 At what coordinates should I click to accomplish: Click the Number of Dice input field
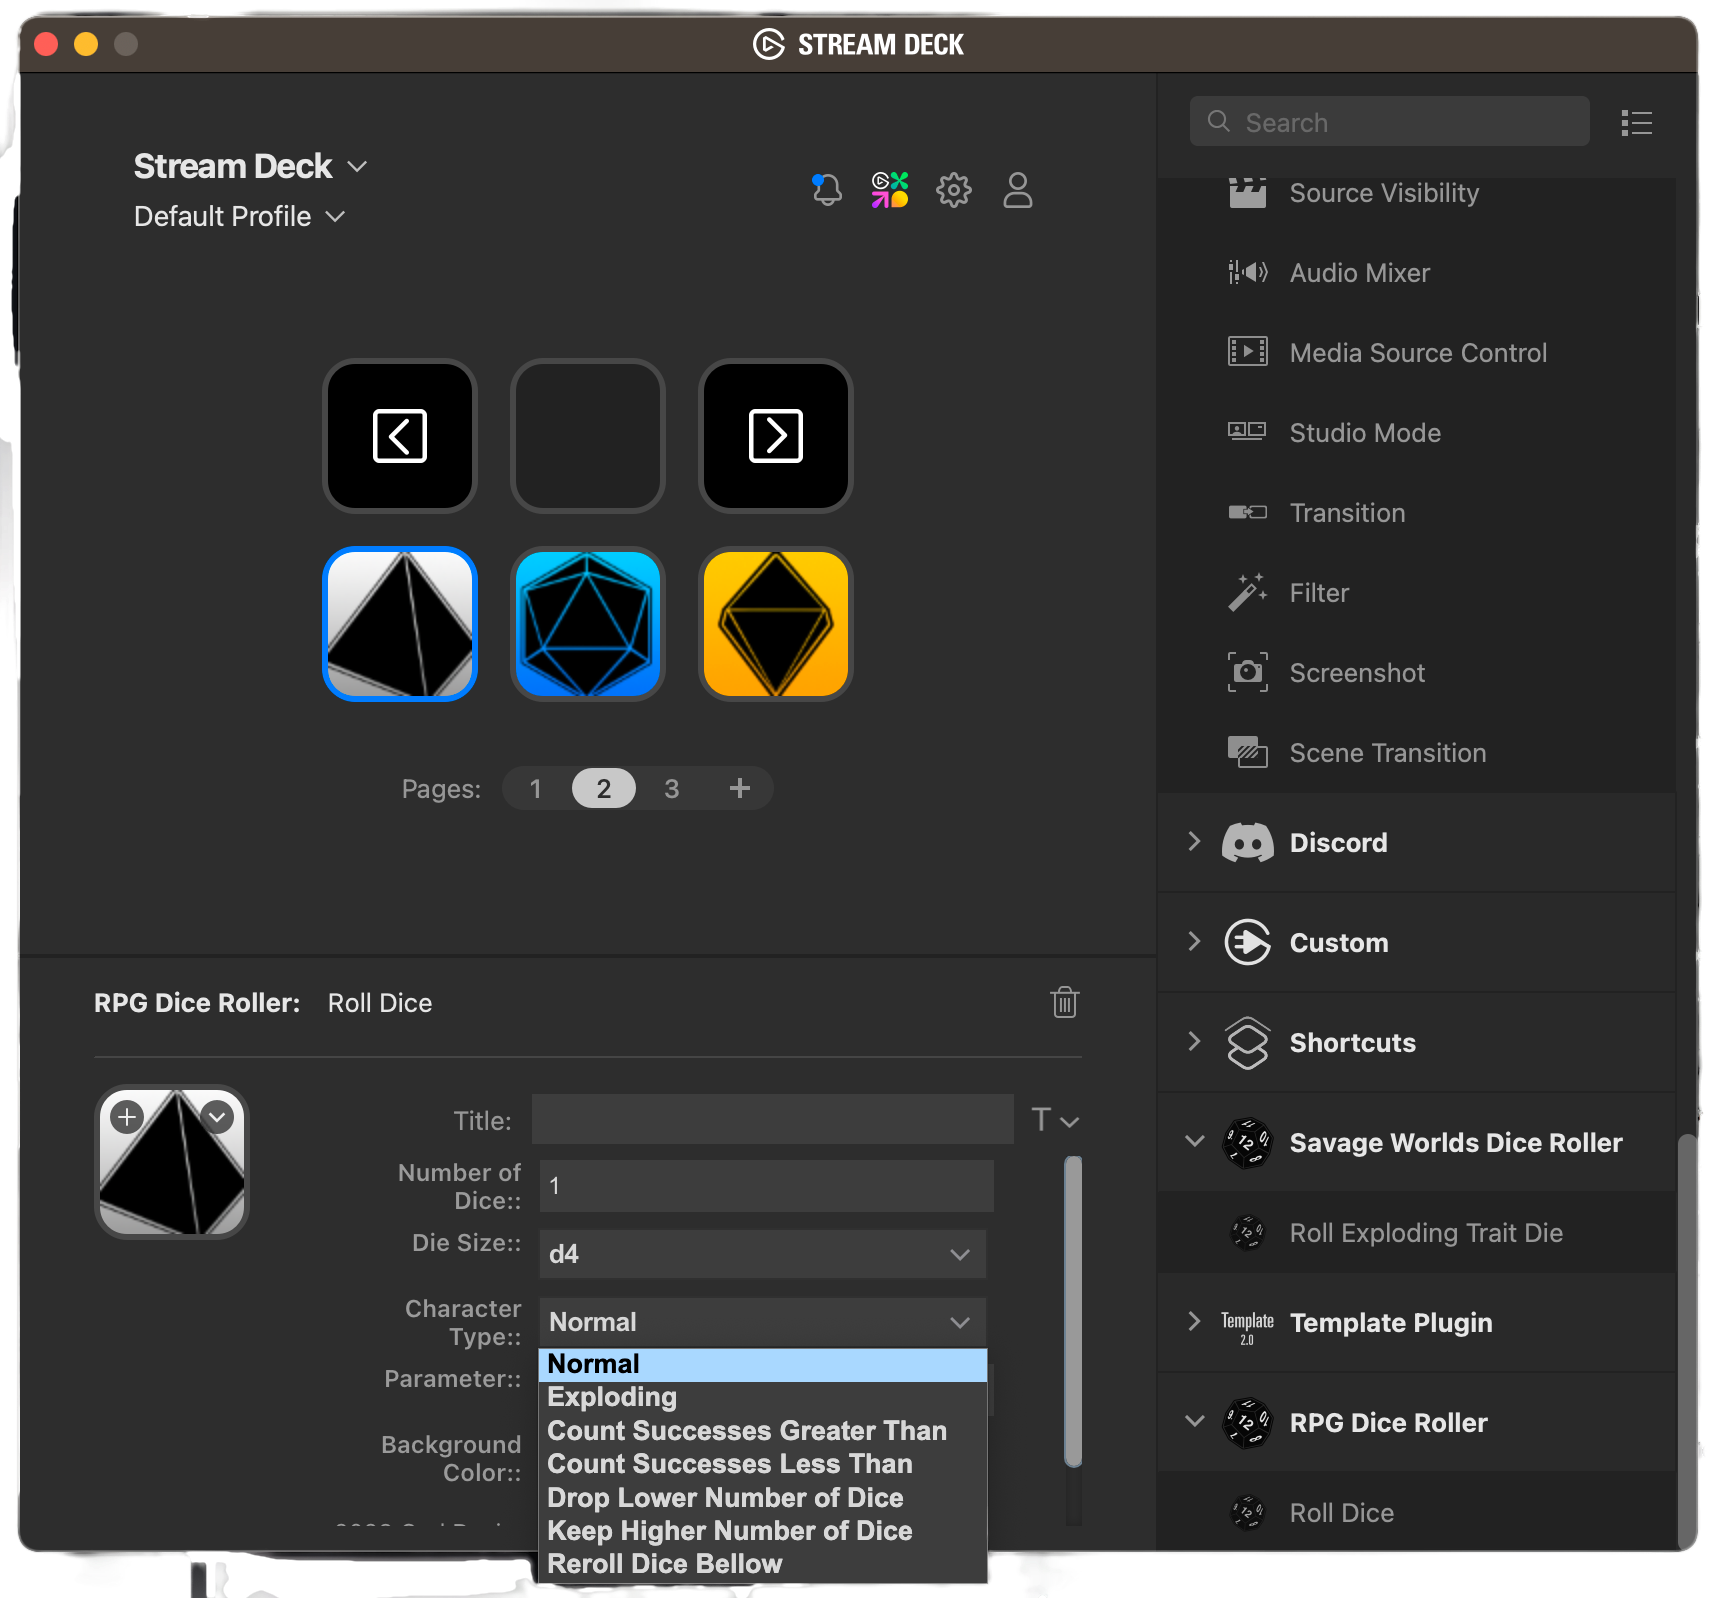coord(766,1186)
